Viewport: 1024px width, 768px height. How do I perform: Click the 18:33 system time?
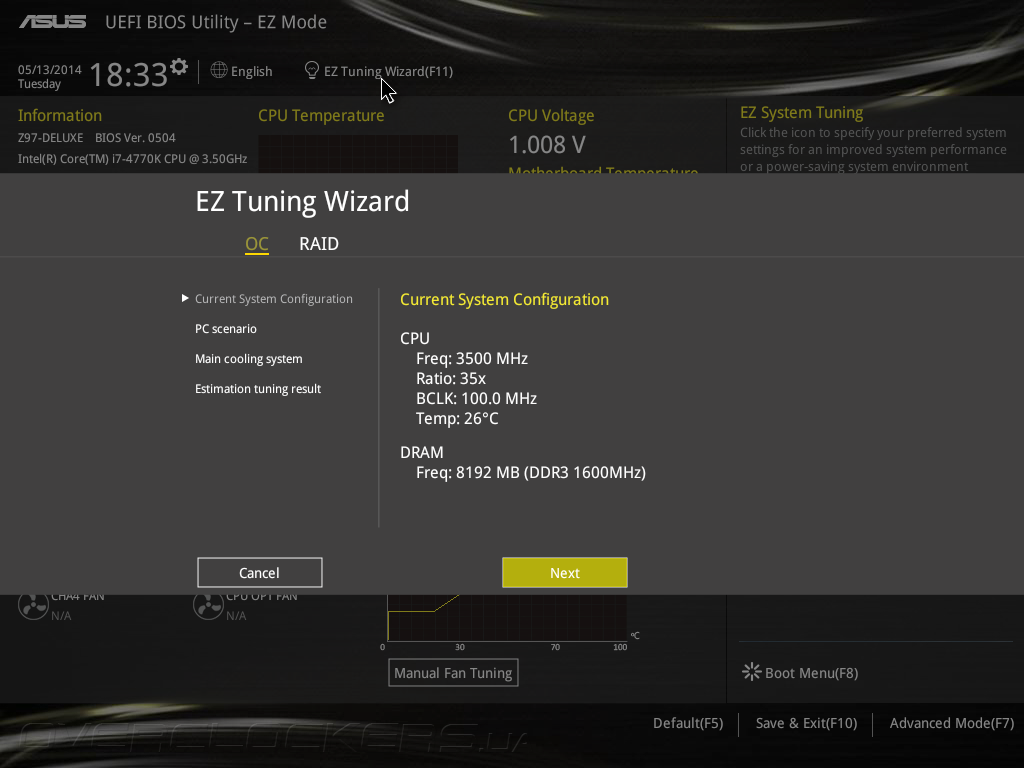tap(129, 74)
